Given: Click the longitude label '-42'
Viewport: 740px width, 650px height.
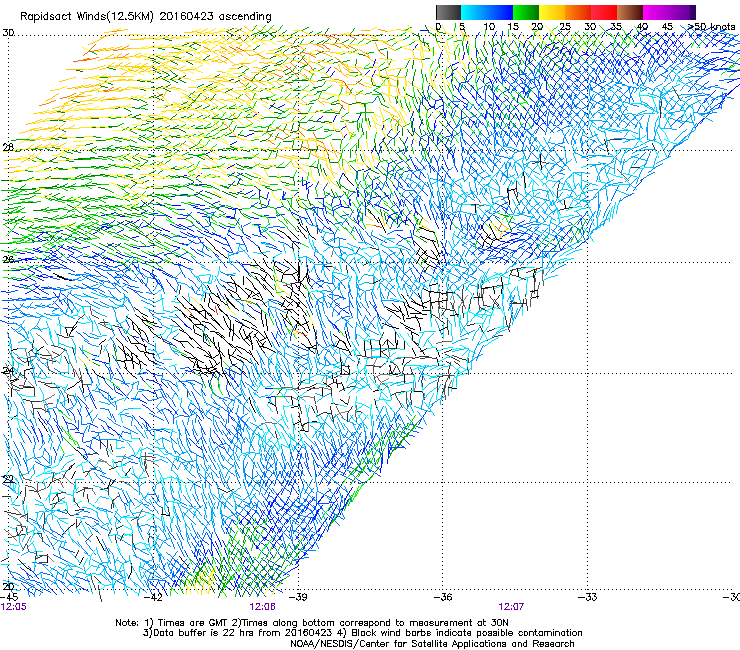Looking at the screenshot, I should click(x=153, y=597).
